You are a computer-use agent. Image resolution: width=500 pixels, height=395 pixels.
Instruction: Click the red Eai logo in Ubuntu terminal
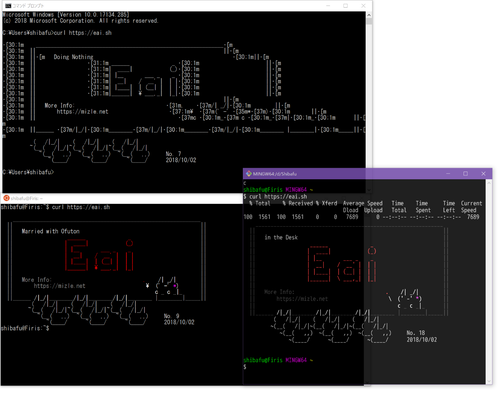pos(99,255)
